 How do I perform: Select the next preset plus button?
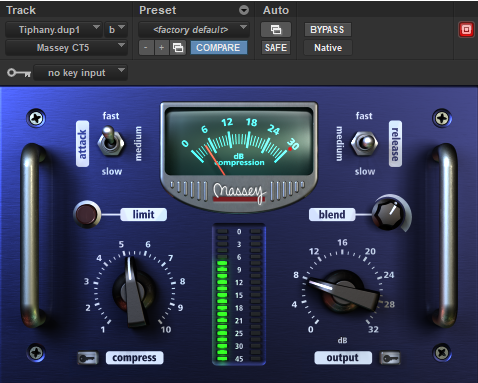tap(162, 48)
